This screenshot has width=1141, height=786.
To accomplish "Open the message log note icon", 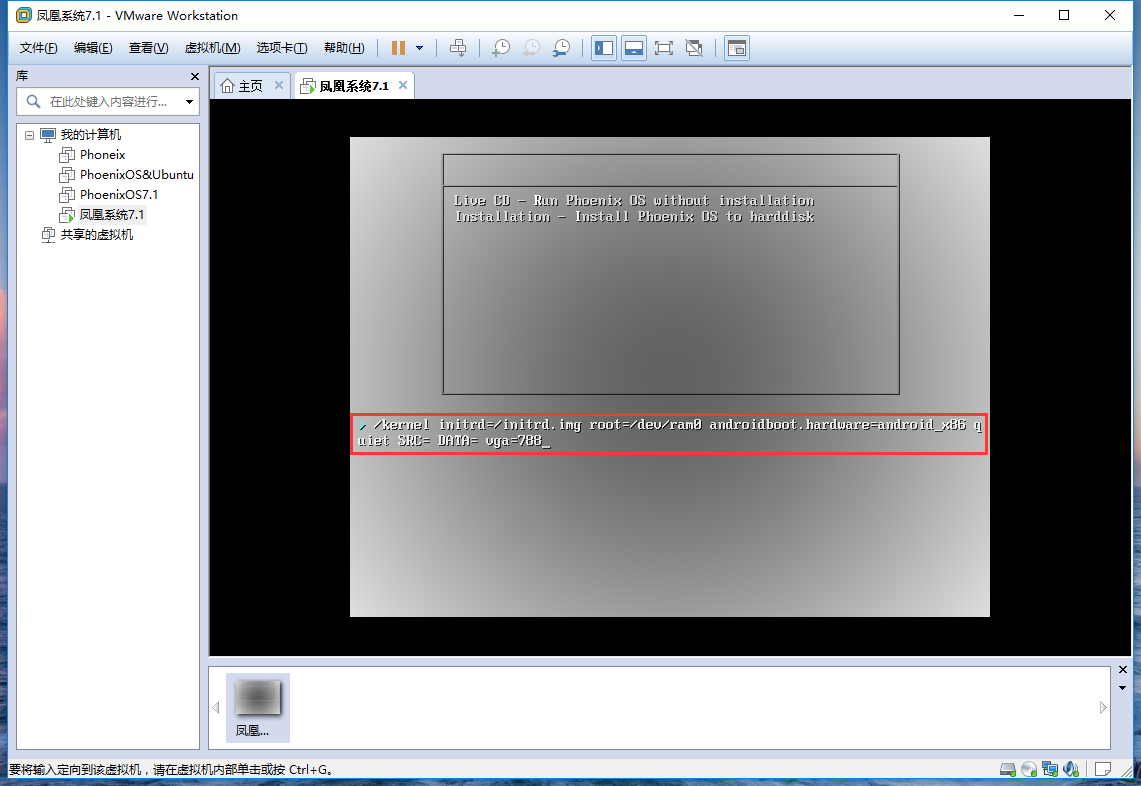I will [1103, 769].
